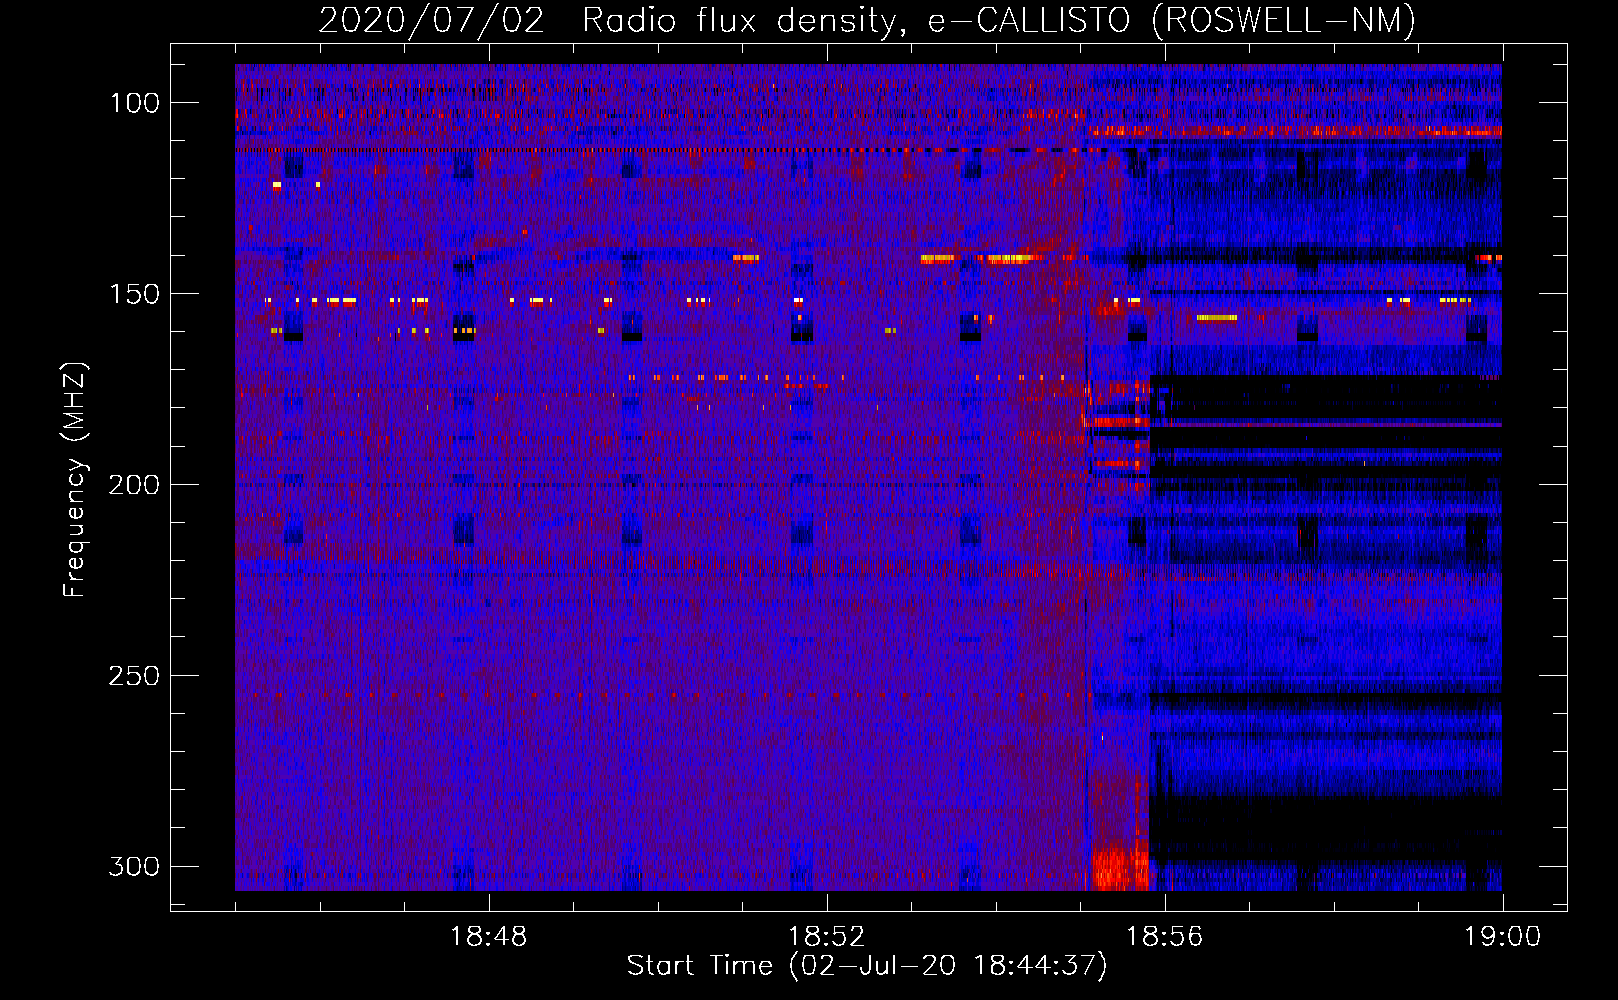Click the plot title 'Radio flux density, e-CALLISTO (ROSWELL-NM)'
The height and width of the screenshot is (1000, 1618).
point(999,21)
